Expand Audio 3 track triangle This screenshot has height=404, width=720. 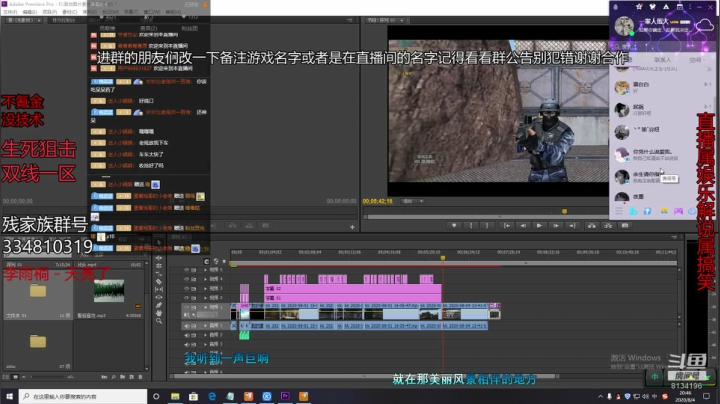pos(206,344)
